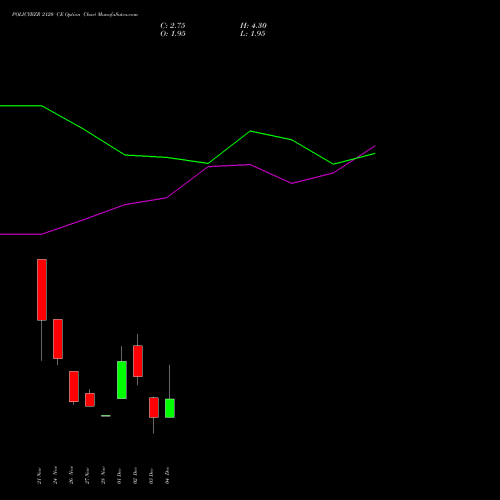Click the high value 'H: 4.30'
The image size is (500, 500).
click(x=253, y=26)
